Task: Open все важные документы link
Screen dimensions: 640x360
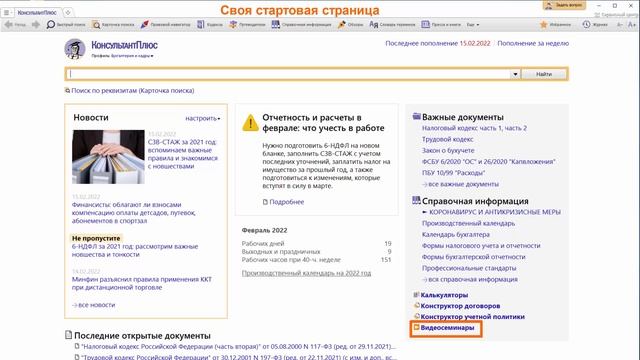Action: [x=460, y=184]
